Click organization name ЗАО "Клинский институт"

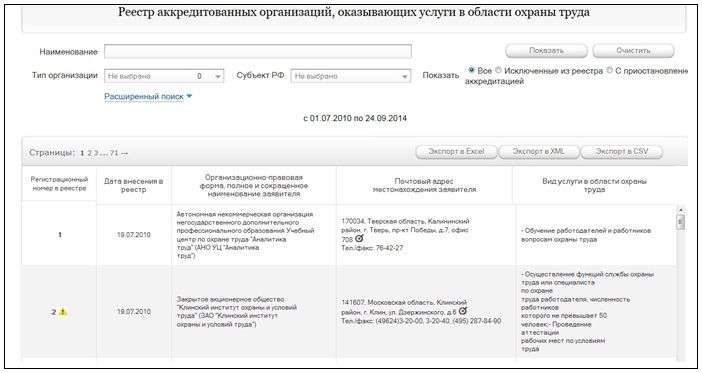pyautogui.click(x=237, y=312)
